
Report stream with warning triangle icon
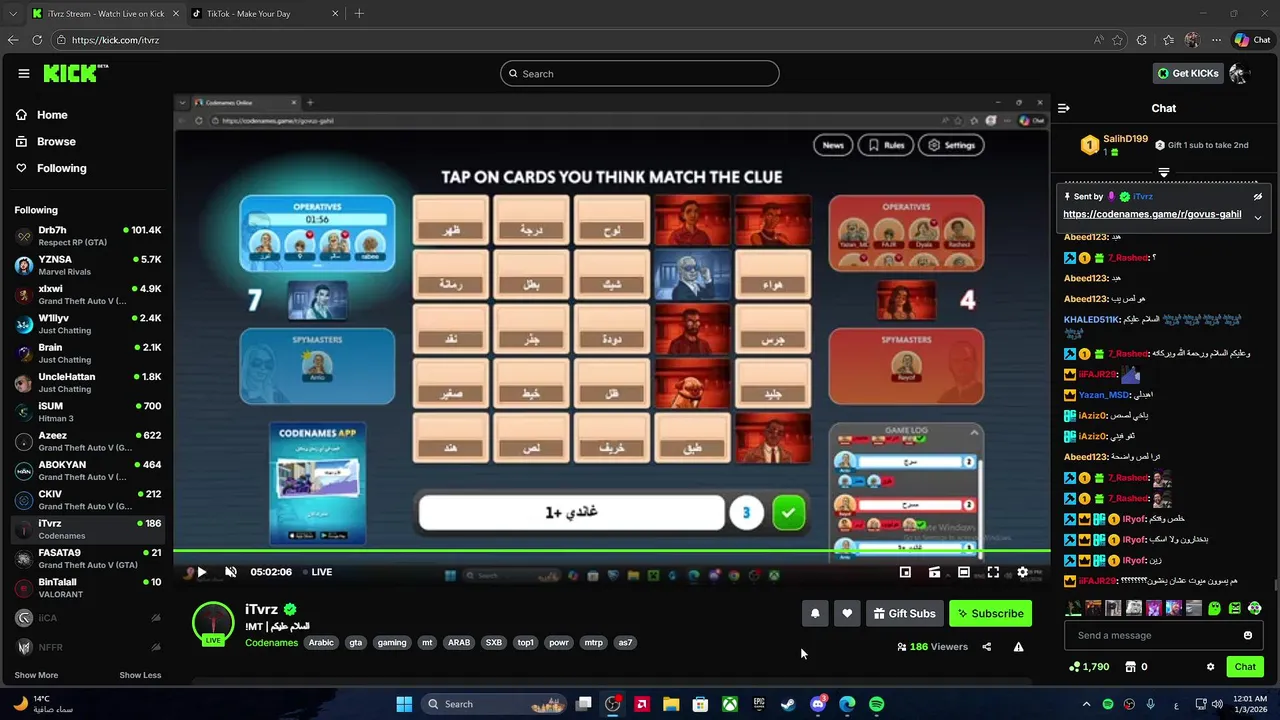click(1018, 647)
